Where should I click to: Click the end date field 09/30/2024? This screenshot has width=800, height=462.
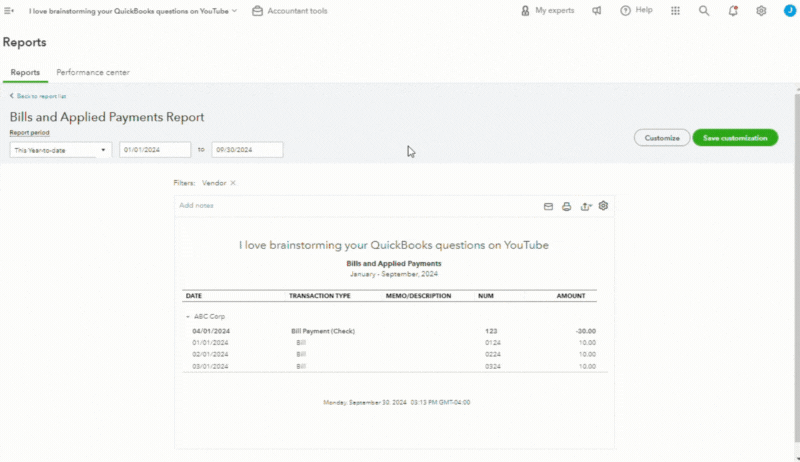(247, 150)
